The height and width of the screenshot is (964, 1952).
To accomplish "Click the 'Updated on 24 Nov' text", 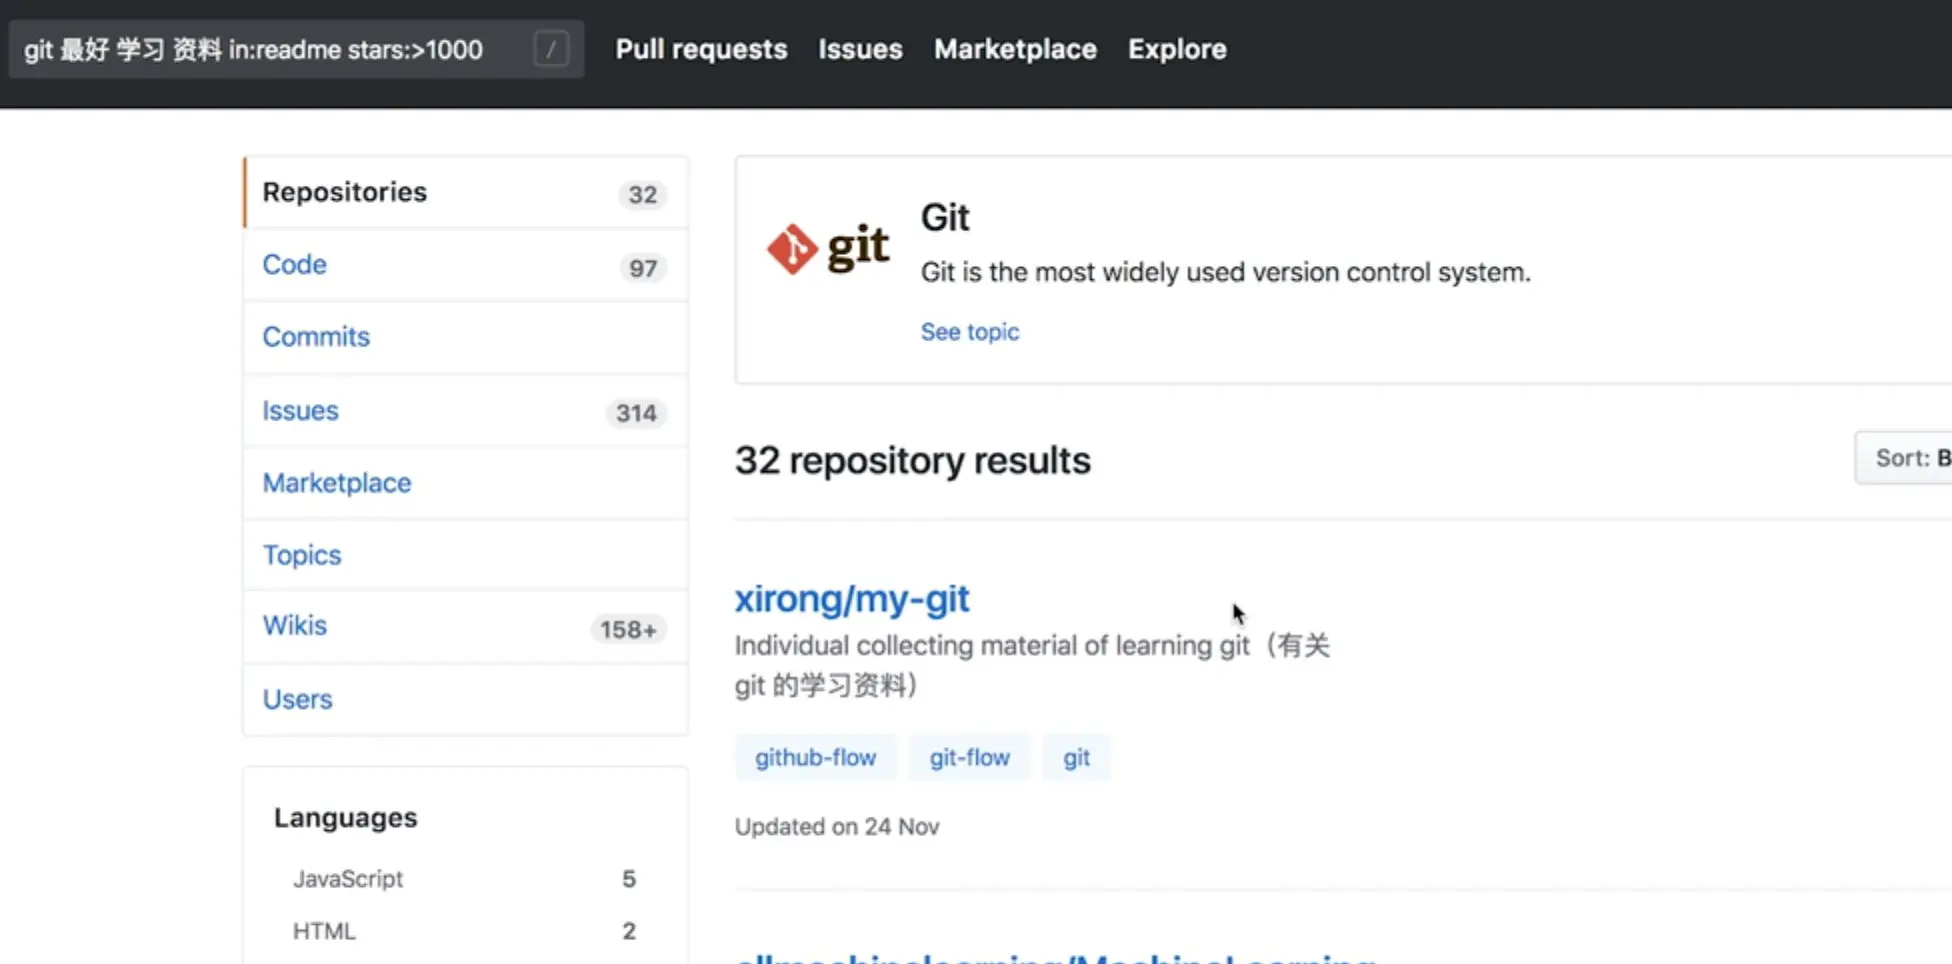I will click(x=837, y=827).
